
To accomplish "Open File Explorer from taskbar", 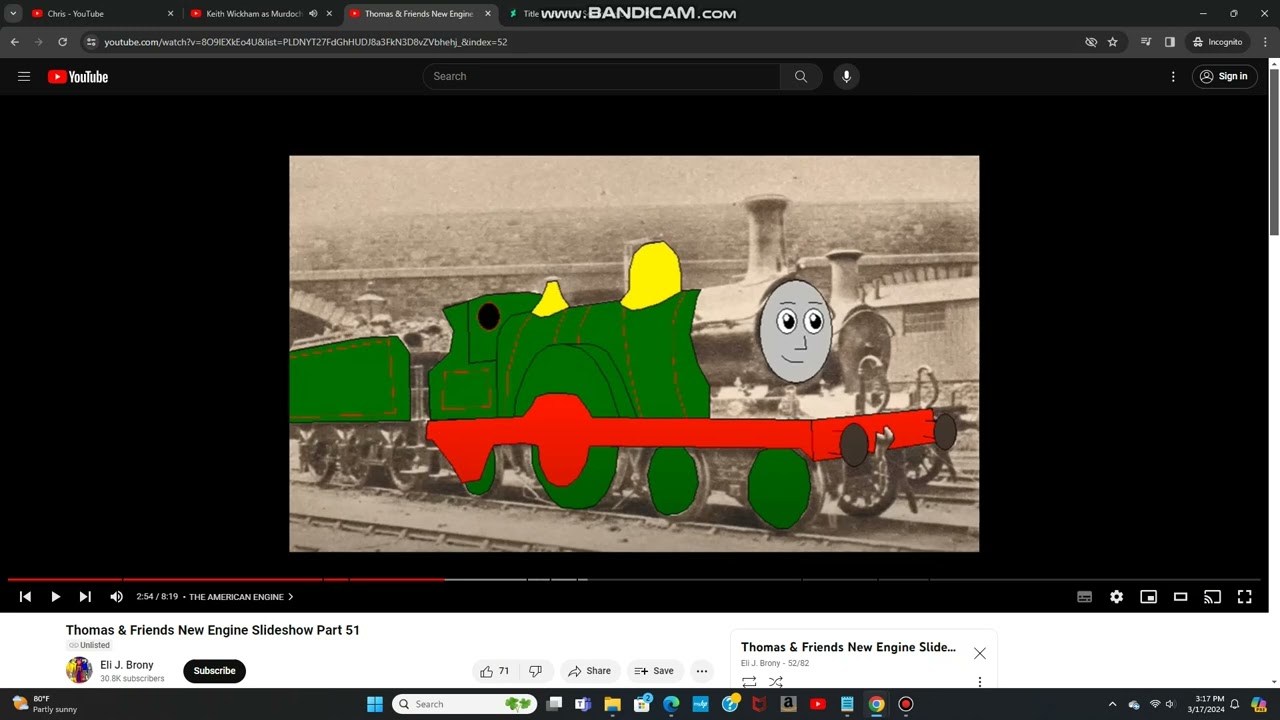I will pyautogui.click(x=613, y=704).
